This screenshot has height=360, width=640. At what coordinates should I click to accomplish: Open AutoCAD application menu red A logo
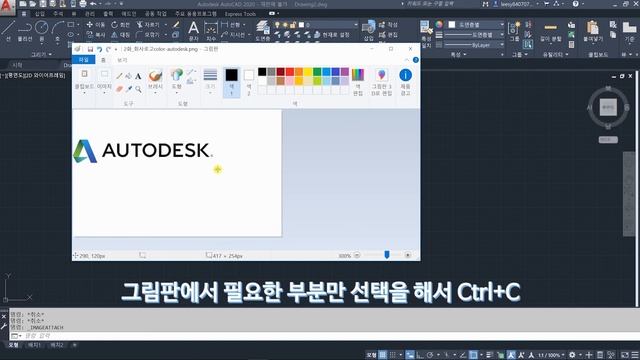coord(7,6)
